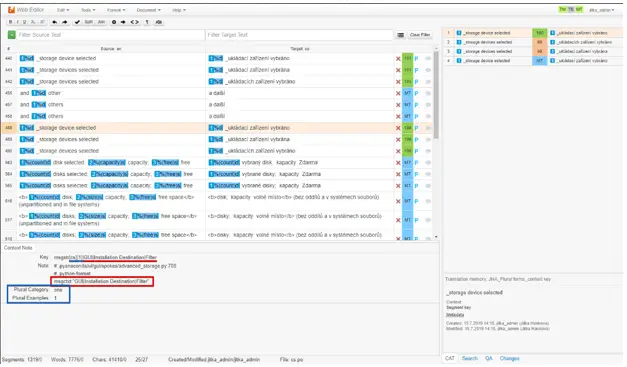Click the %(free)s tag in source row 565
The height and width of the screenshot is (367, 627).
168,186
